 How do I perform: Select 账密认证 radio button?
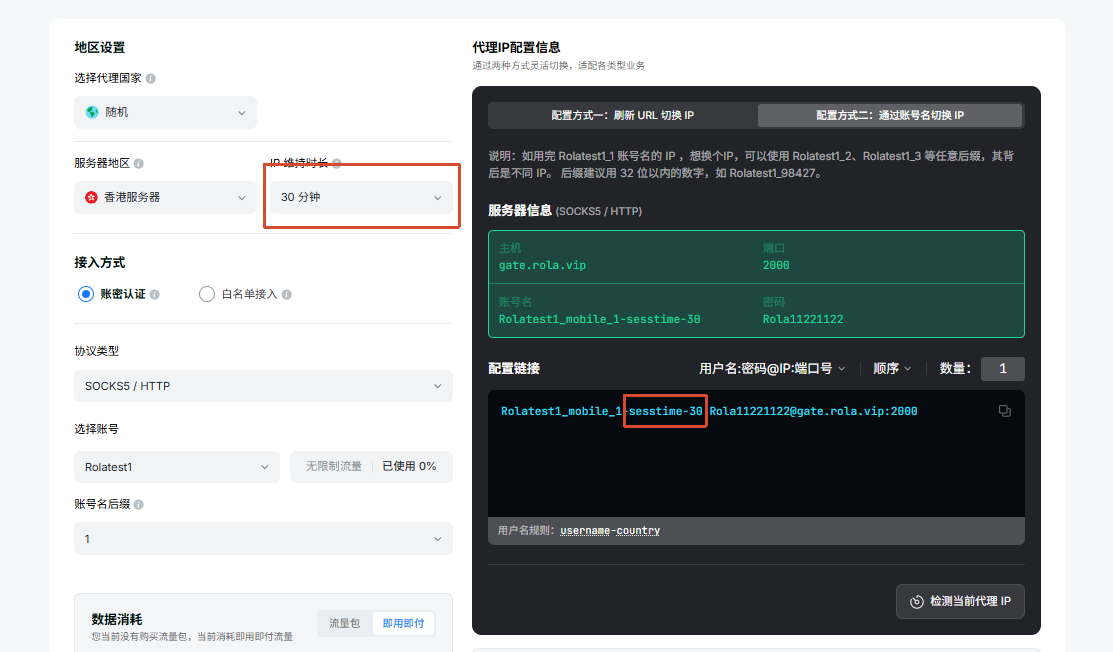[86, 294]
